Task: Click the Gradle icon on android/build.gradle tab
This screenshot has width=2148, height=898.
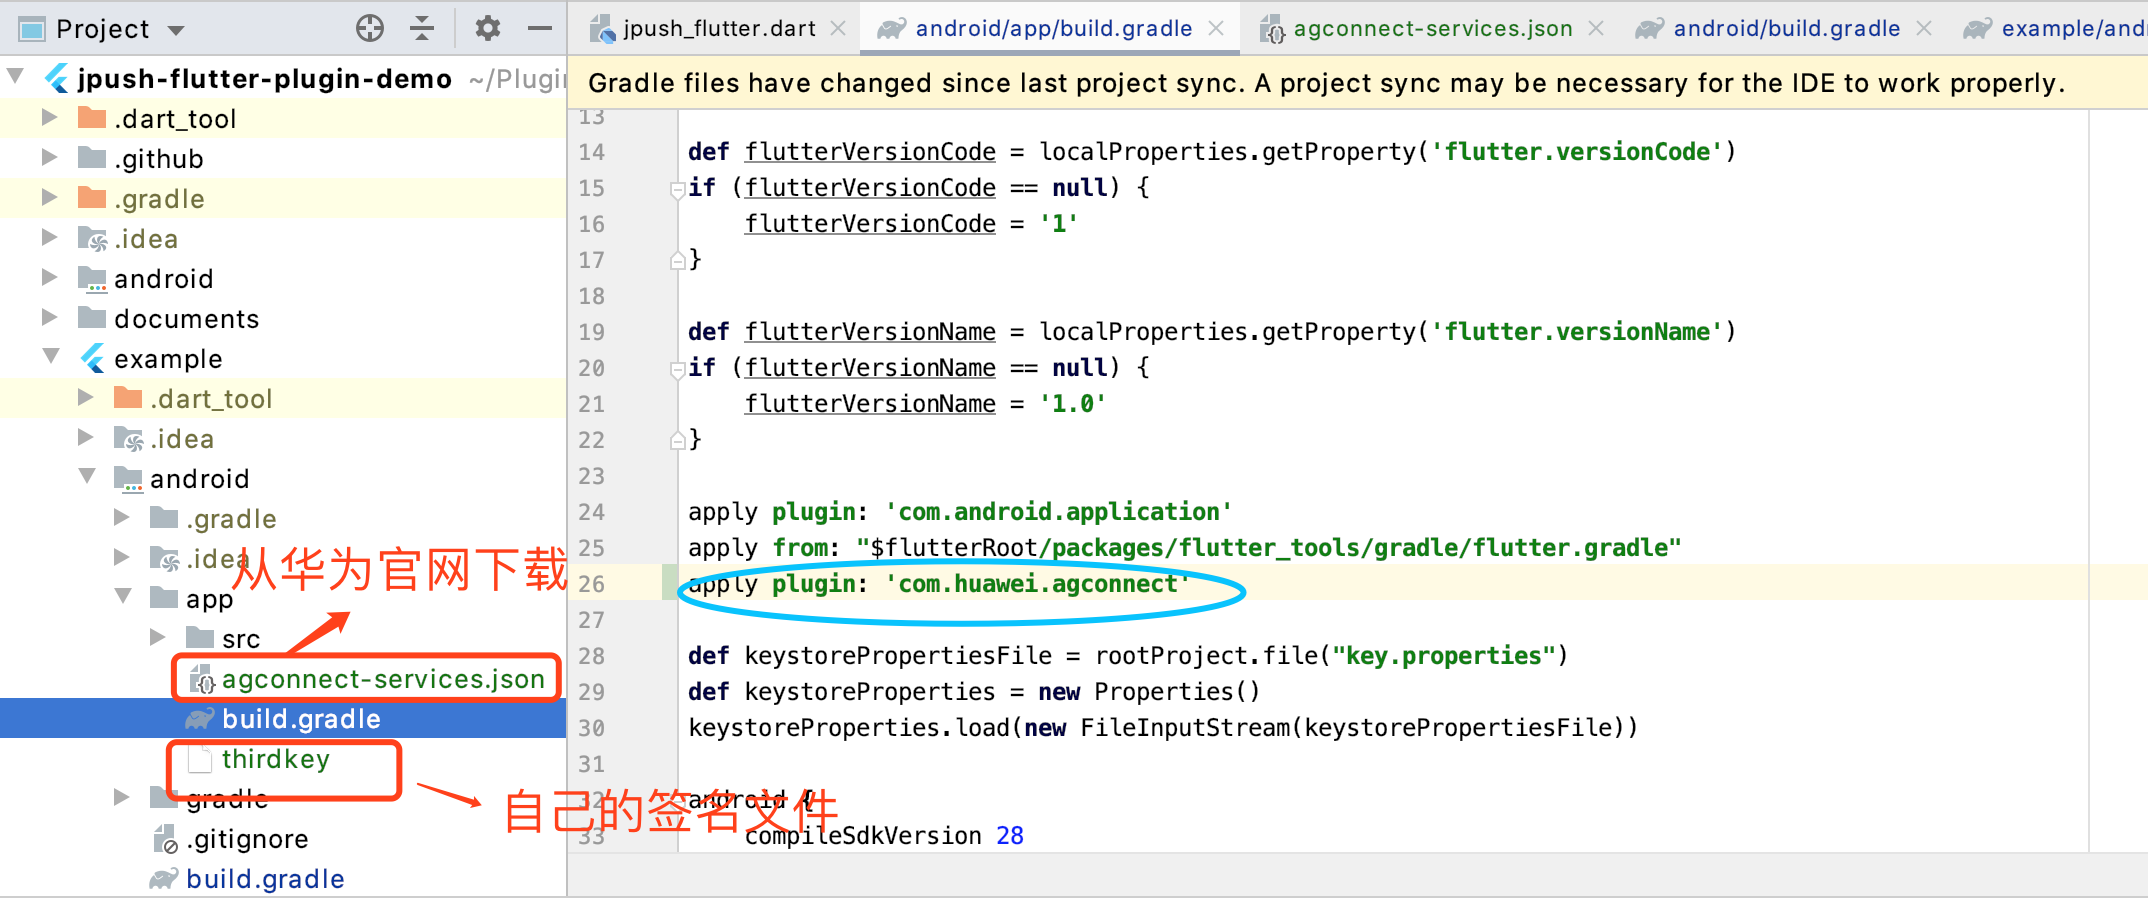Action: pos(1649,29)
